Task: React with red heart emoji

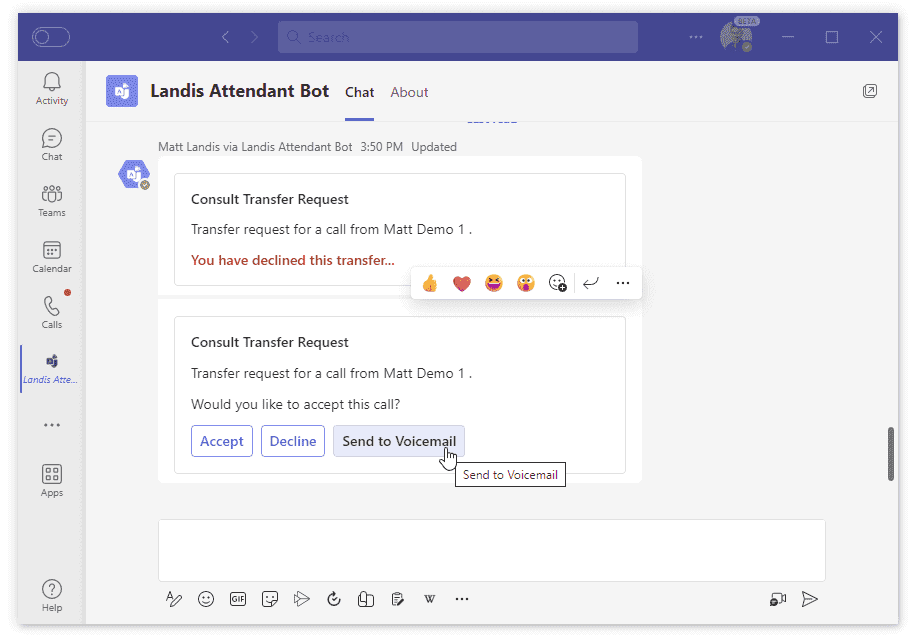Action: pyautogui.click(x=461, y=283)
